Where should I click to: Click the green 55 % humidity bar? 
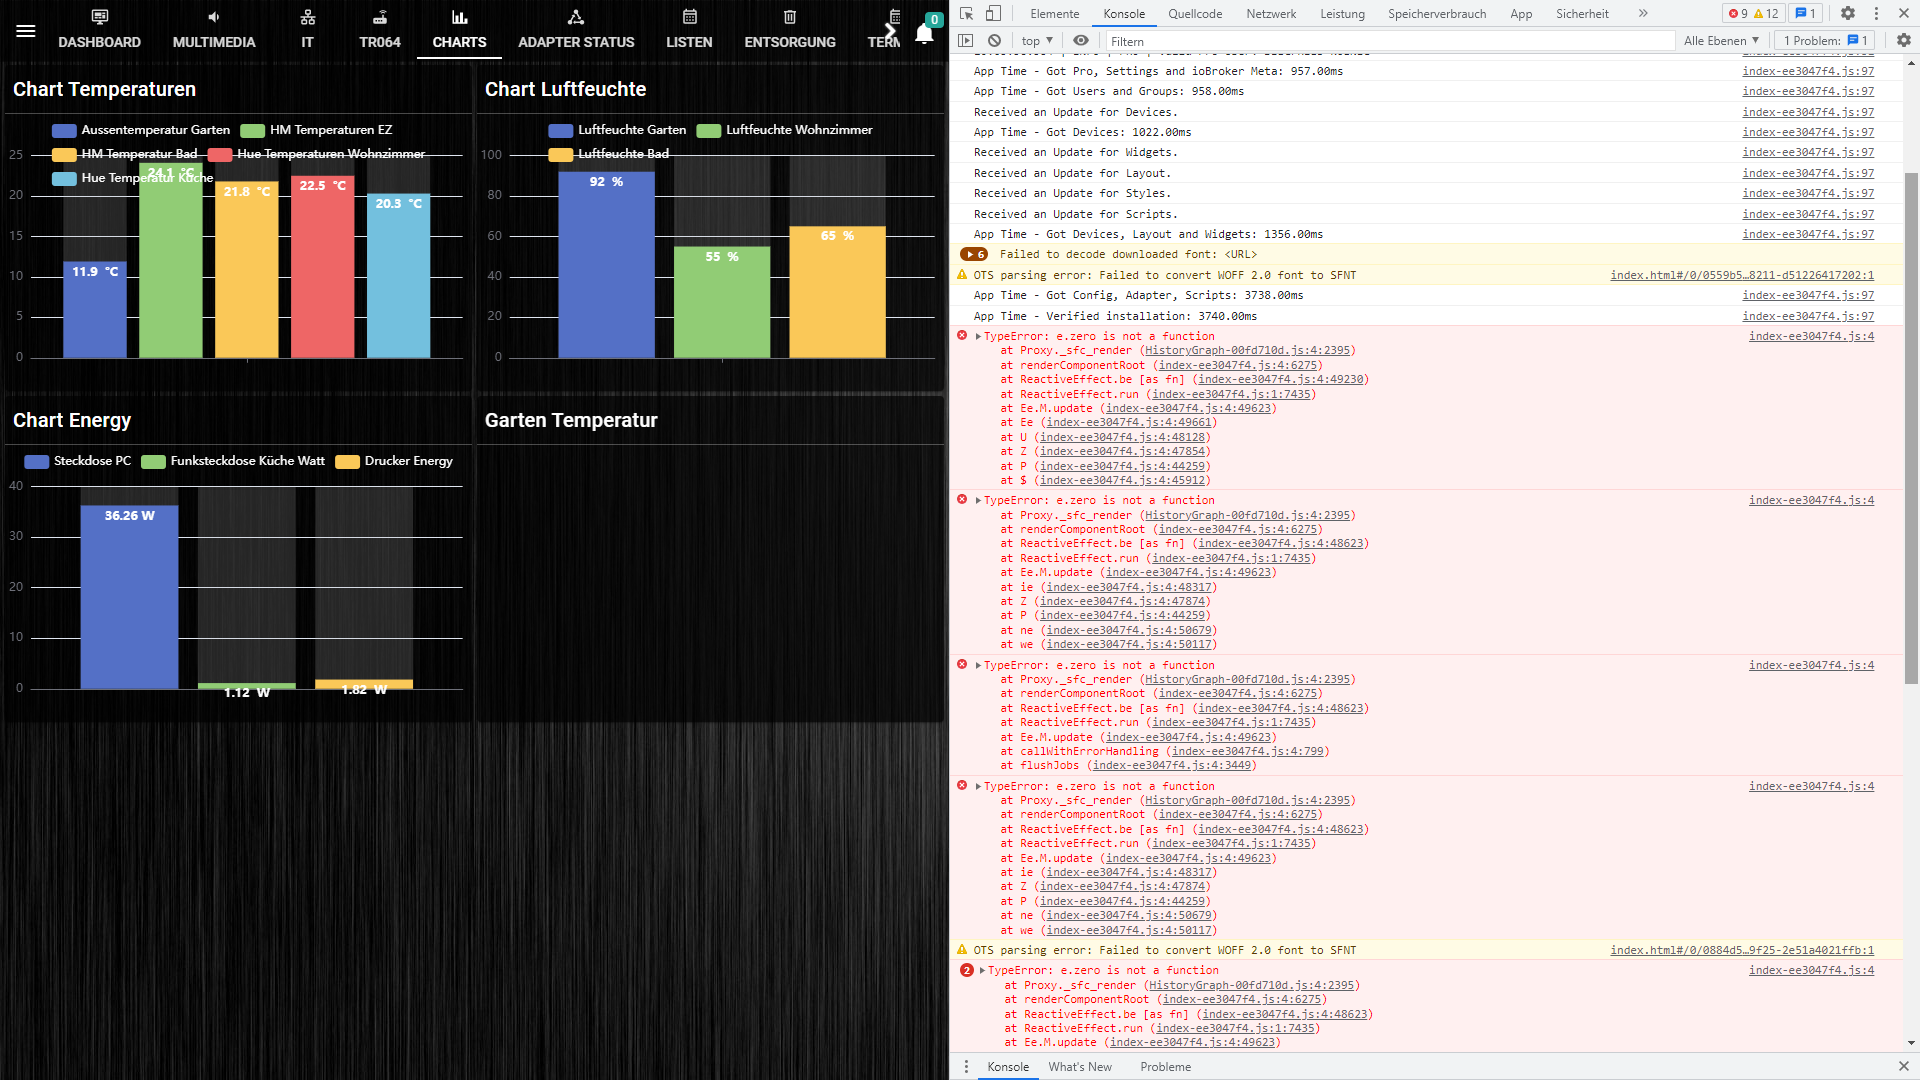pyautogui.click(x=722, y=302)
